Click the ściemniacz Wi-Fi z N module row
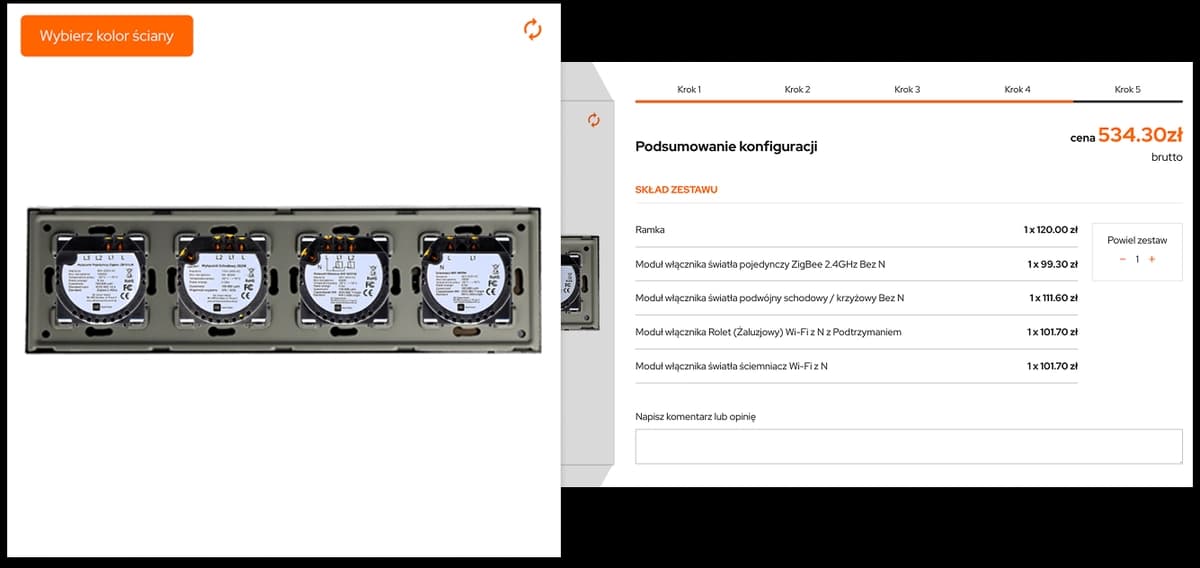The width and height of the screenshot is (1200, 568). (x=856, y=366)
